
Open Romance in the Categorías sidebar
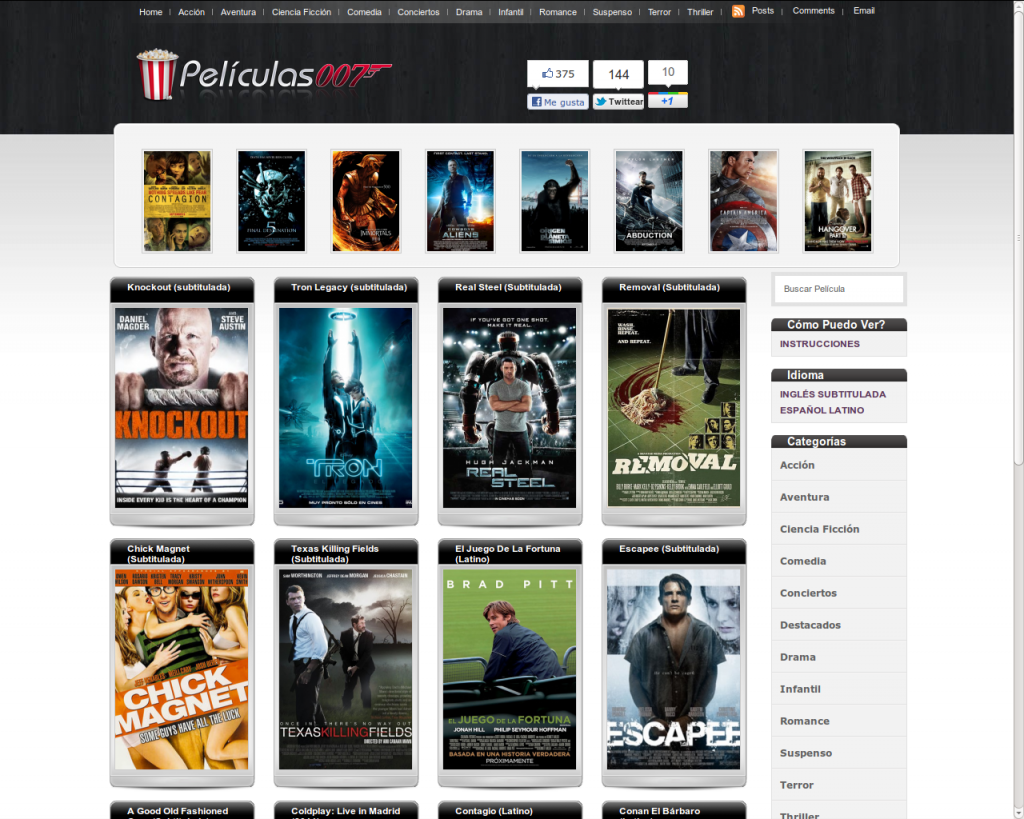pyautogui.click(x=805, y=721)
